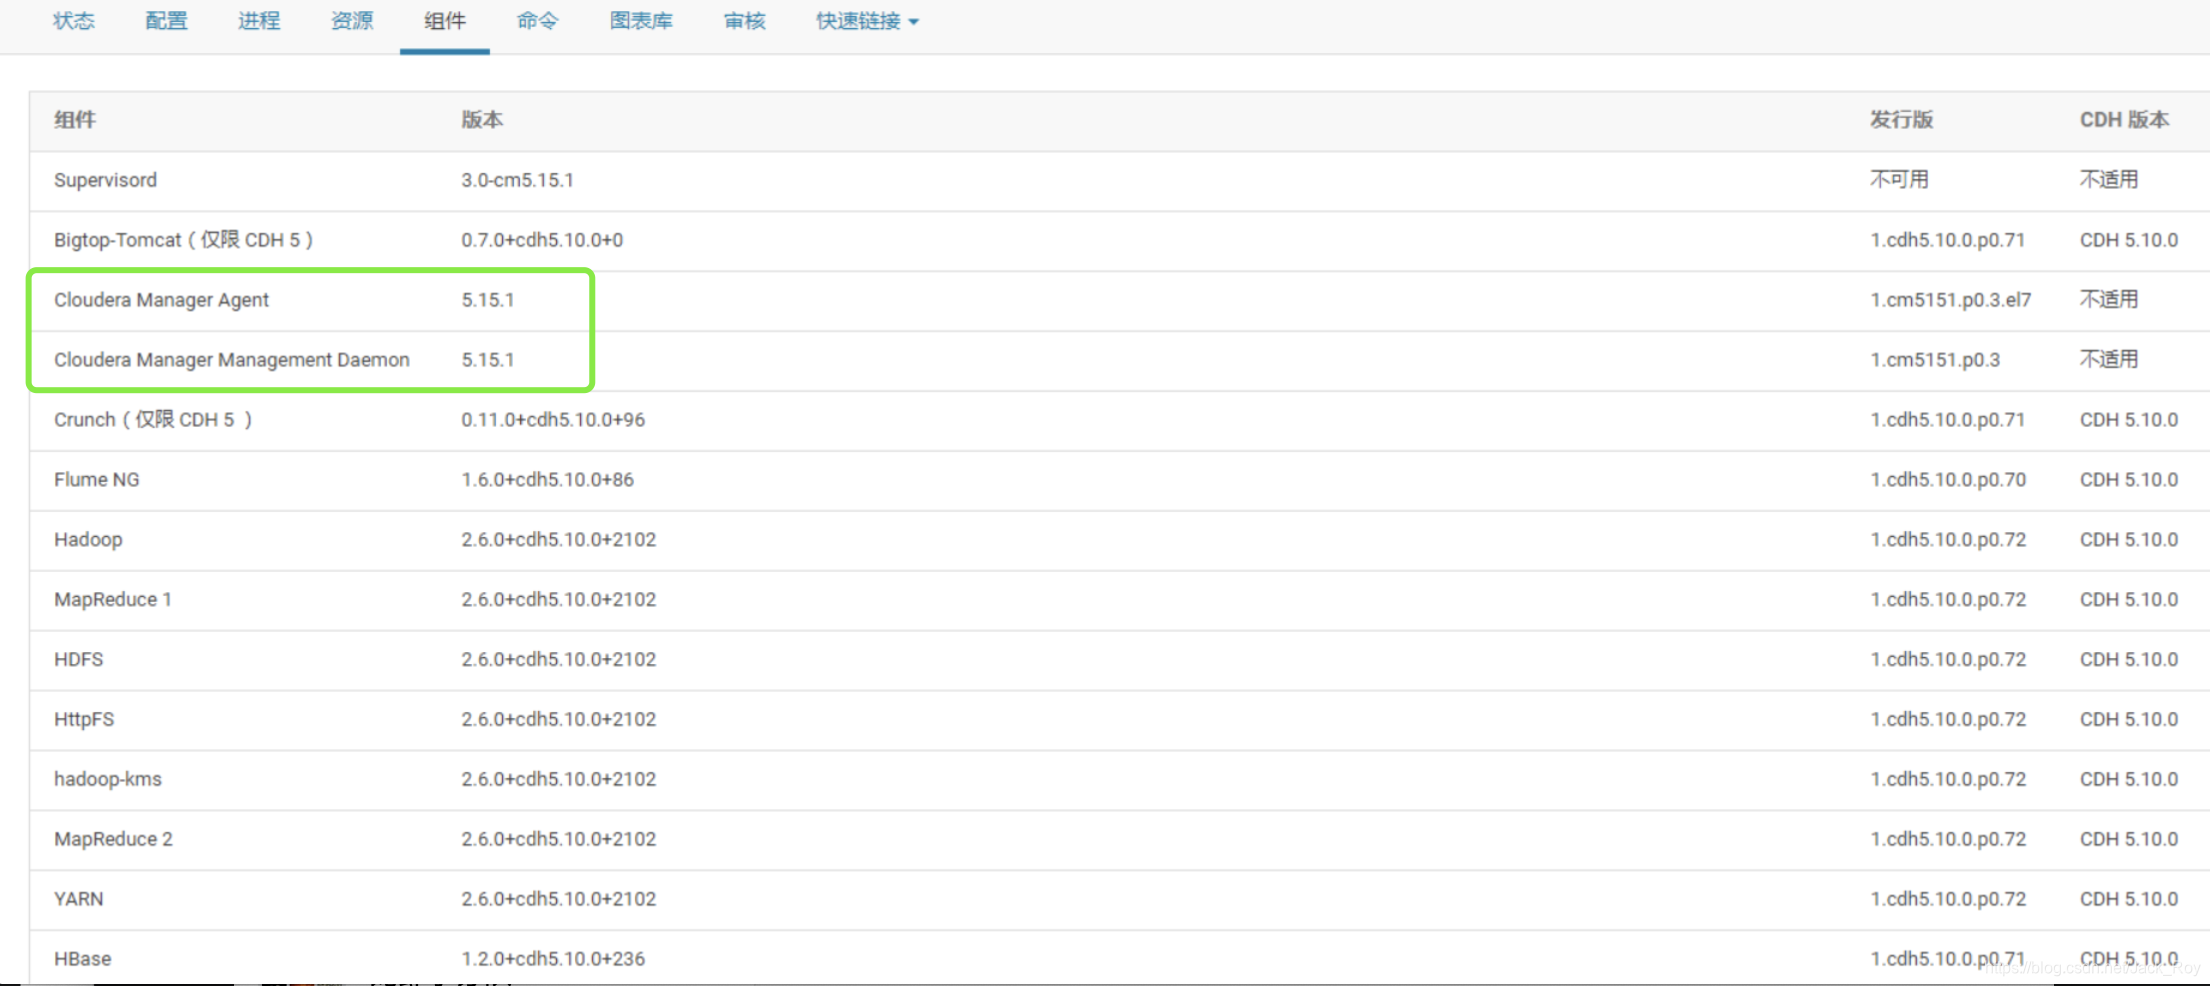Click Management Daemon release 1.cm5151.p0.3
This screenshot has width=2210, height=986.
pyautogui.click(x=1935, y=360)
